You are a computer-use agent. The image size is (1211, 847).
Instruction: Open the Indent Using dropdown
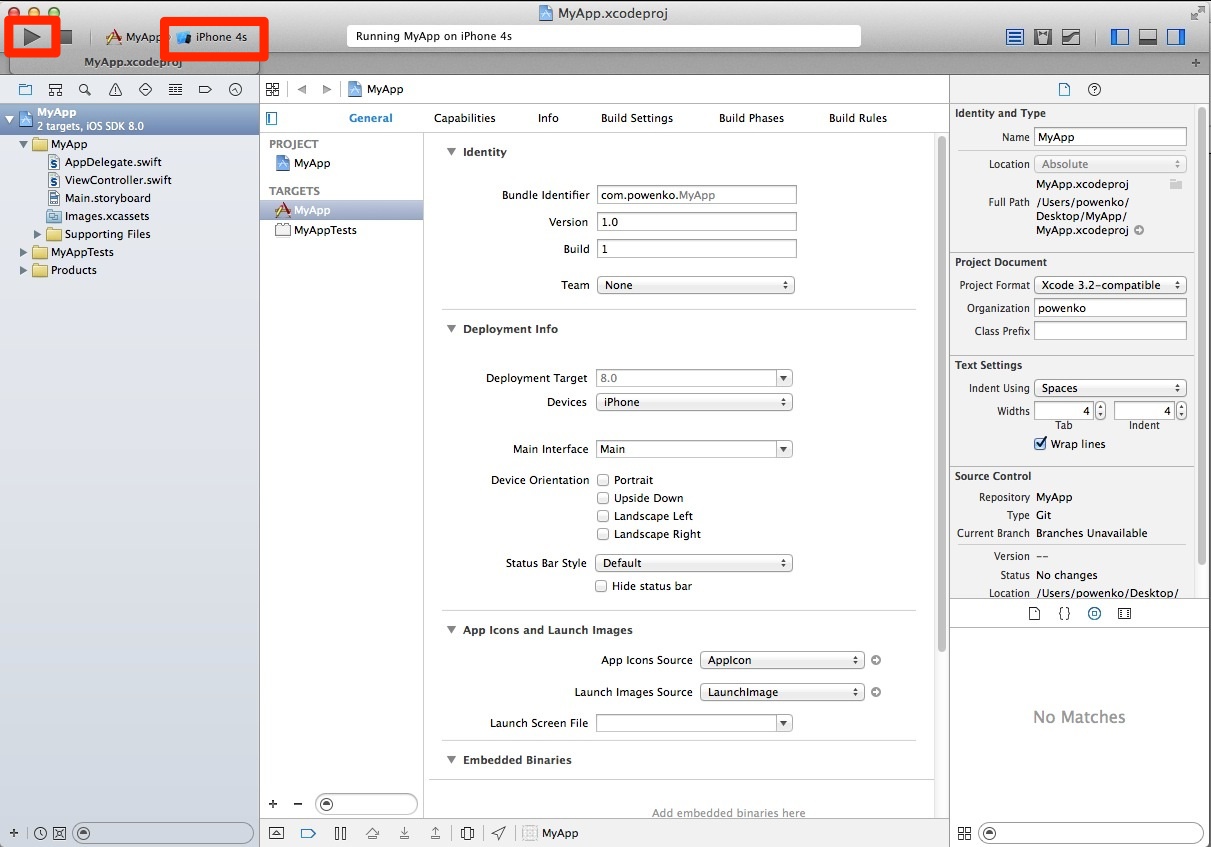coord(1110,388)
